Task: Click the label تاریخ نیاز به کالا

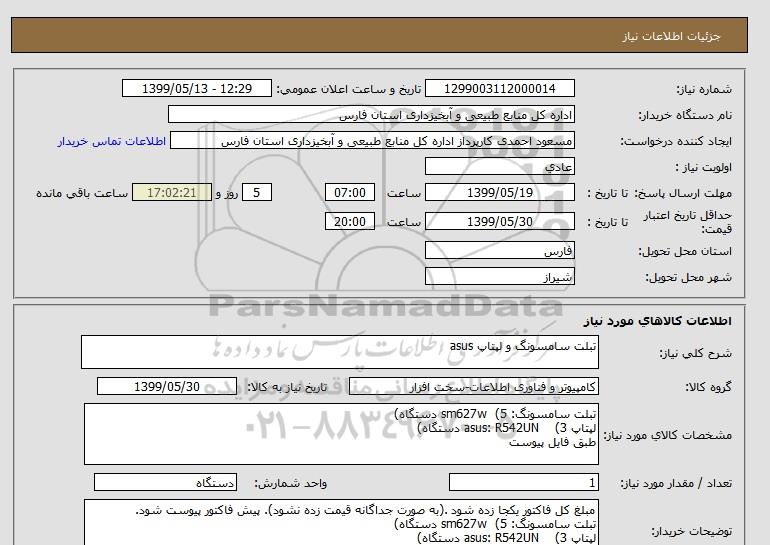Action: pos(287,387)
